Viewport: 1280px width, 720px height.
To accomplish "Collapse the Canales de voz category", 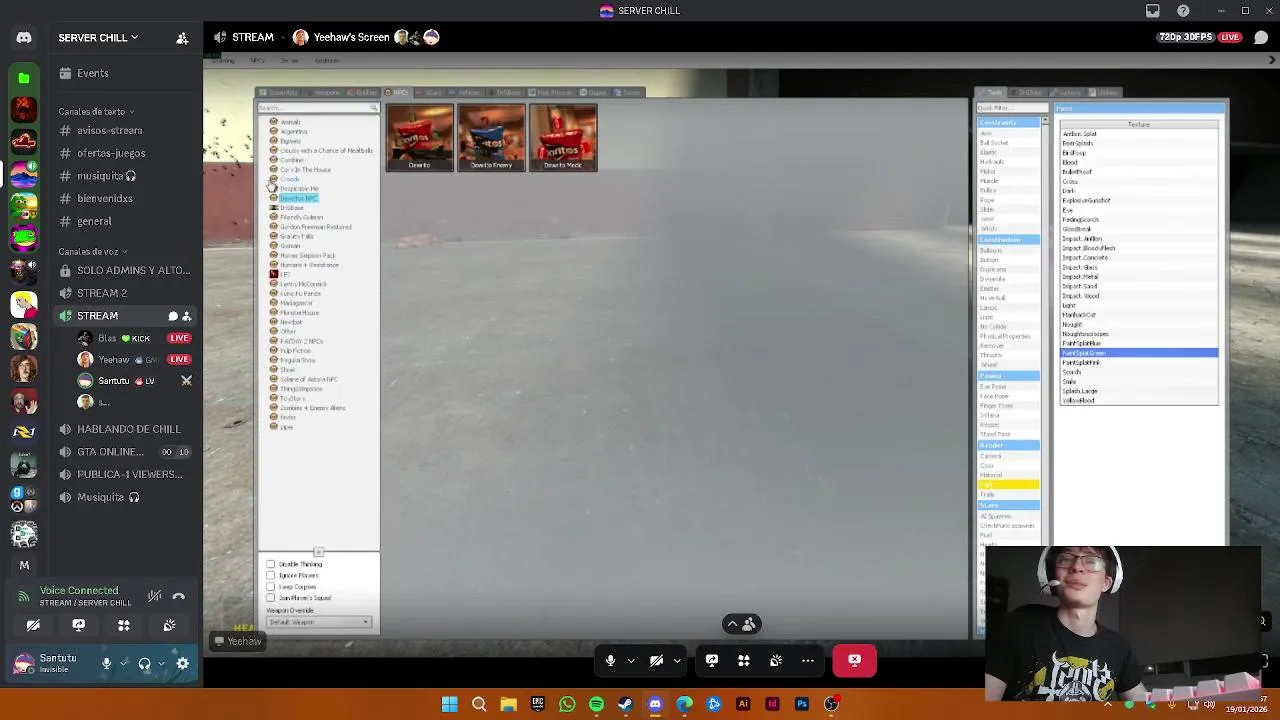I will pos(93,251).
